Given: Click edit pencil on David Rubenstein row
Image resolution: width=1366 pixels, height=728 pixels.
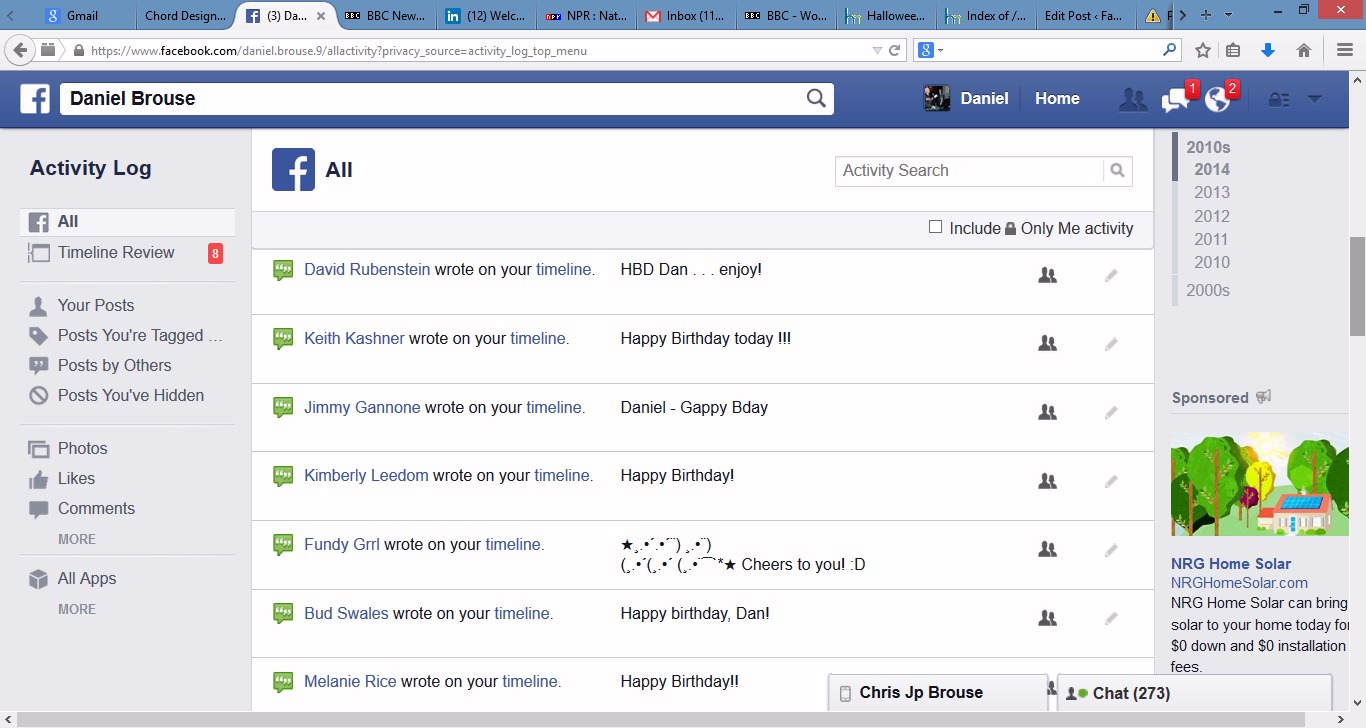Looking at the screenshot, I should 1111,275.
